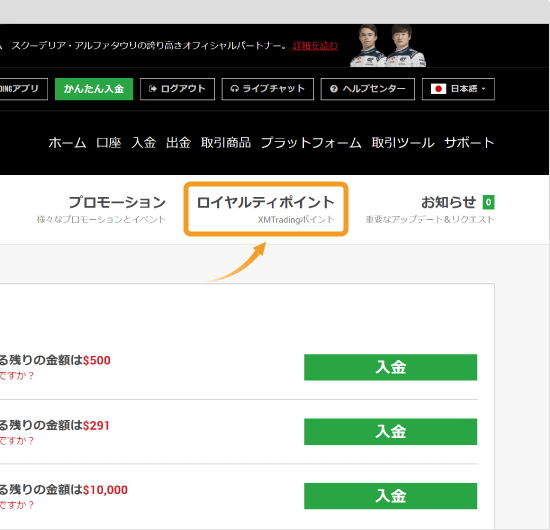Click the question mark help icon
The image size is (550, 530).
pos(334,89)
